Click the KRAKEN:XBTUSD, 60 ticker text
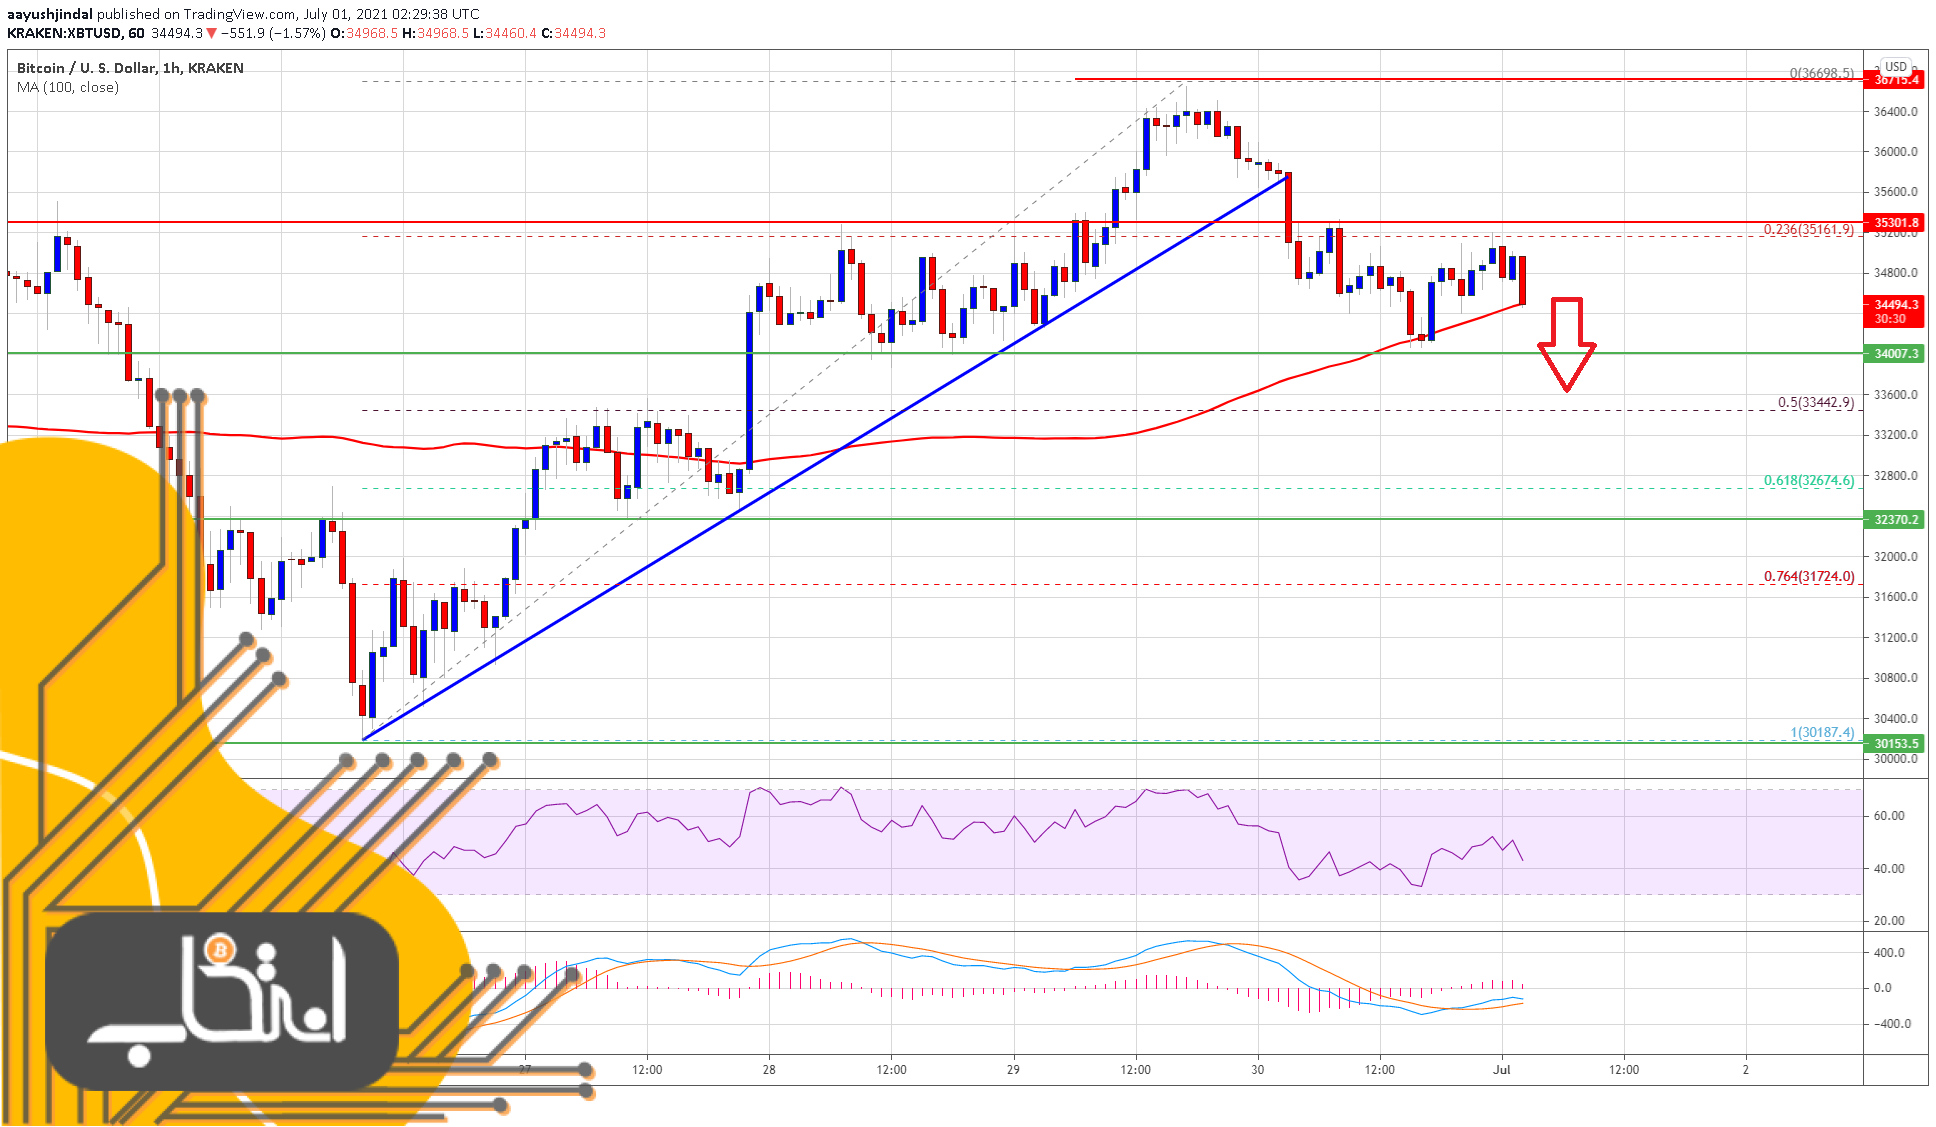Viewport: 1936px width, 1127px height. tap(76, 33)
